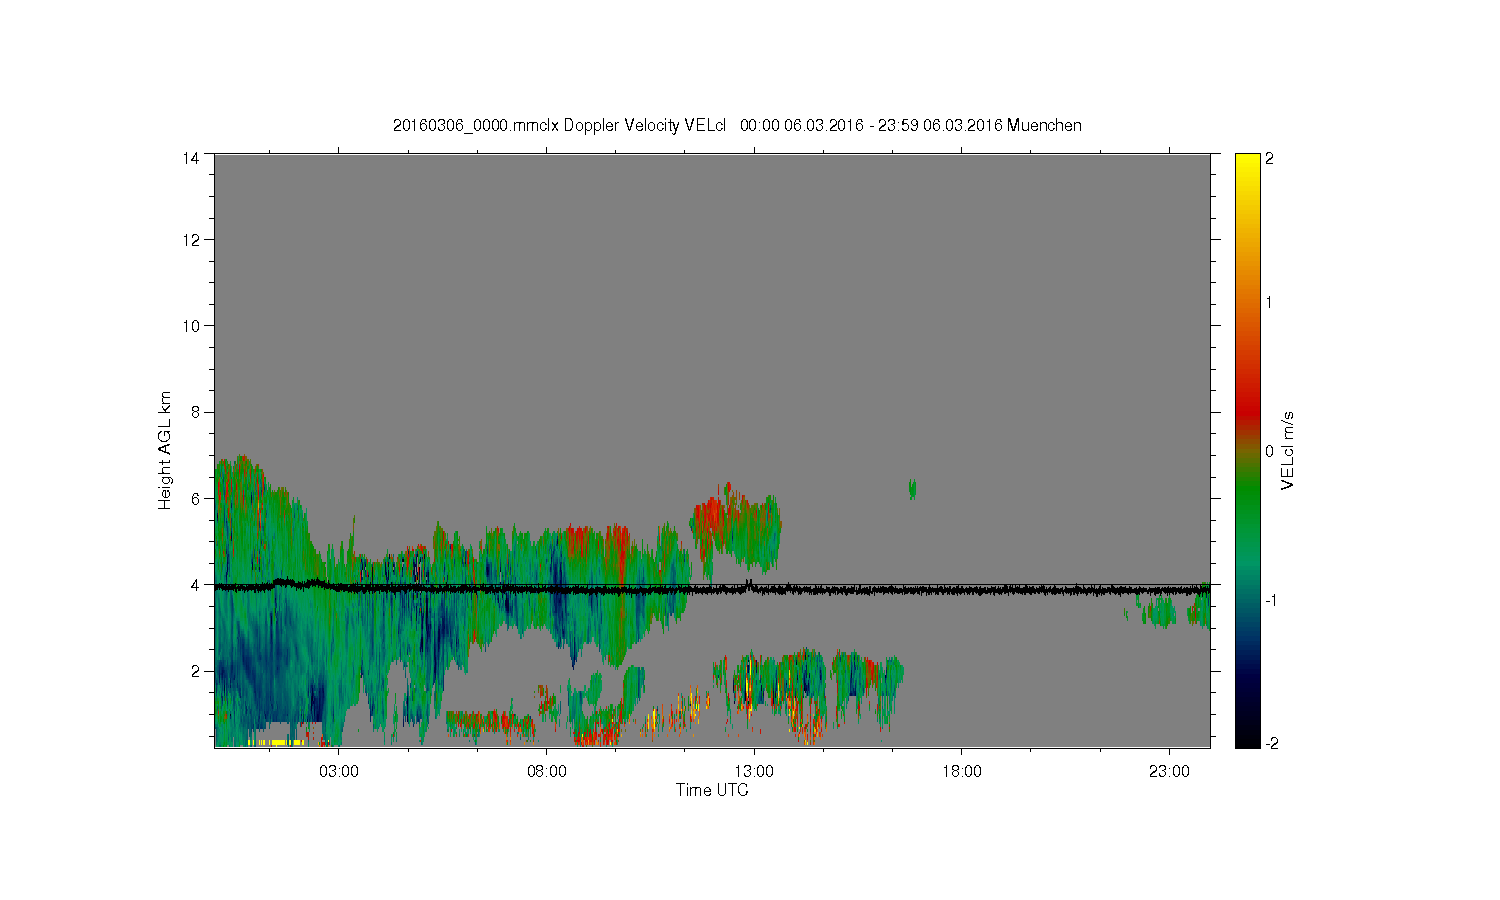Viewport: 1500px width, 900px height.
Task: Click the black horizontal line at 4 km
Action: [712, 589]
